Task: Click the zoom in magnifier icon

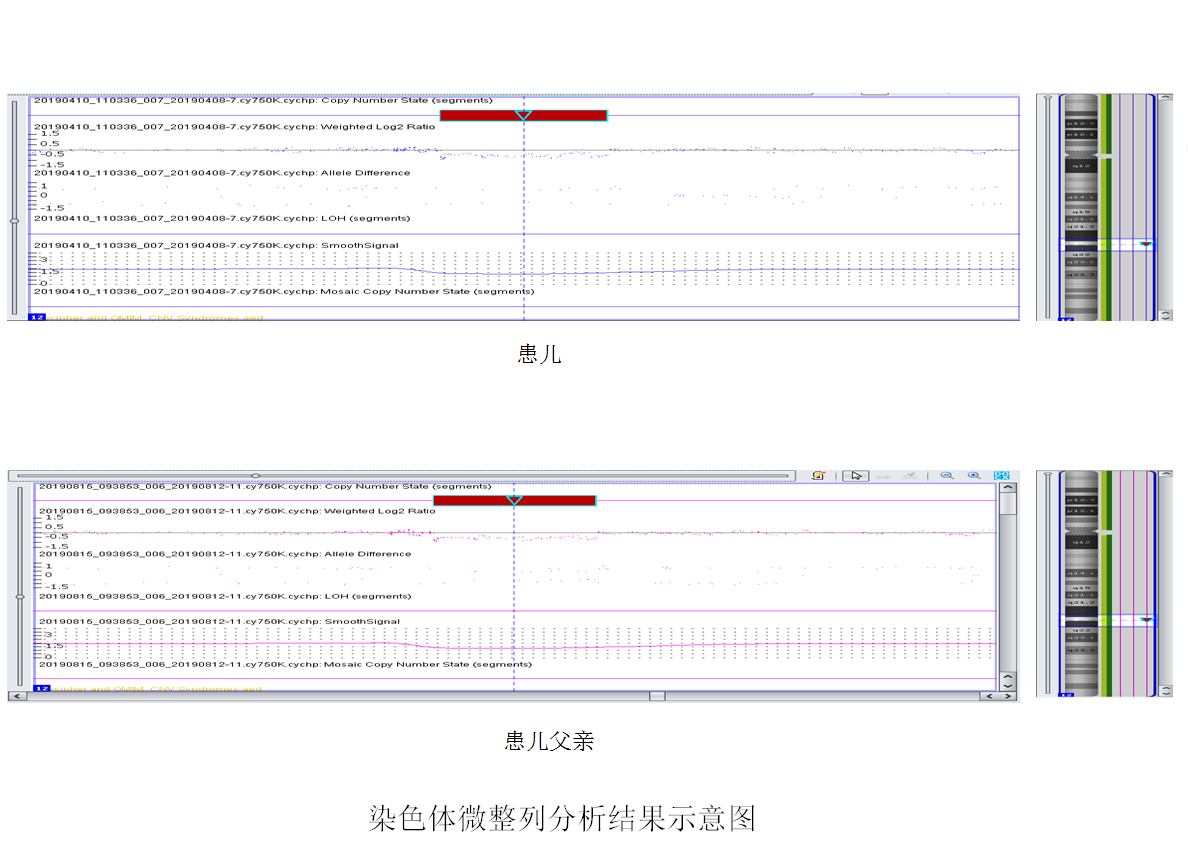Action: pyautogui.click(x=974, y=476)
